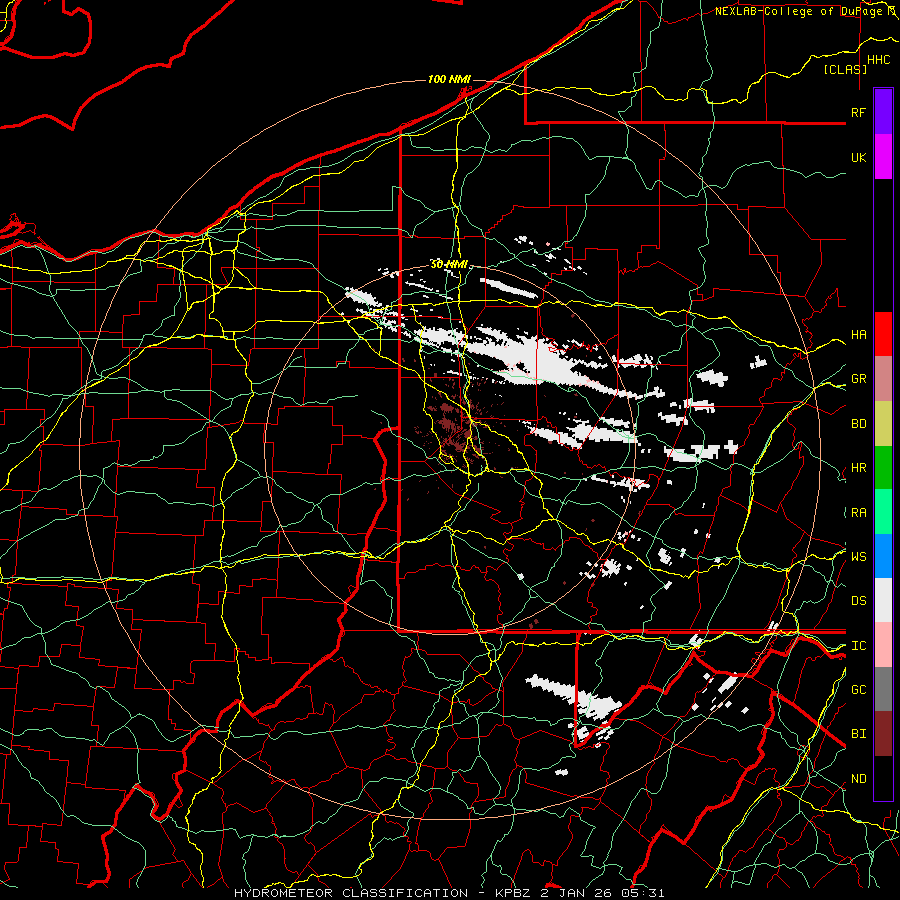Screen dimensions: 900x900
Task: Click the brown BI color bar swatch
Action: pyautogui.click(x=883, y=734)
